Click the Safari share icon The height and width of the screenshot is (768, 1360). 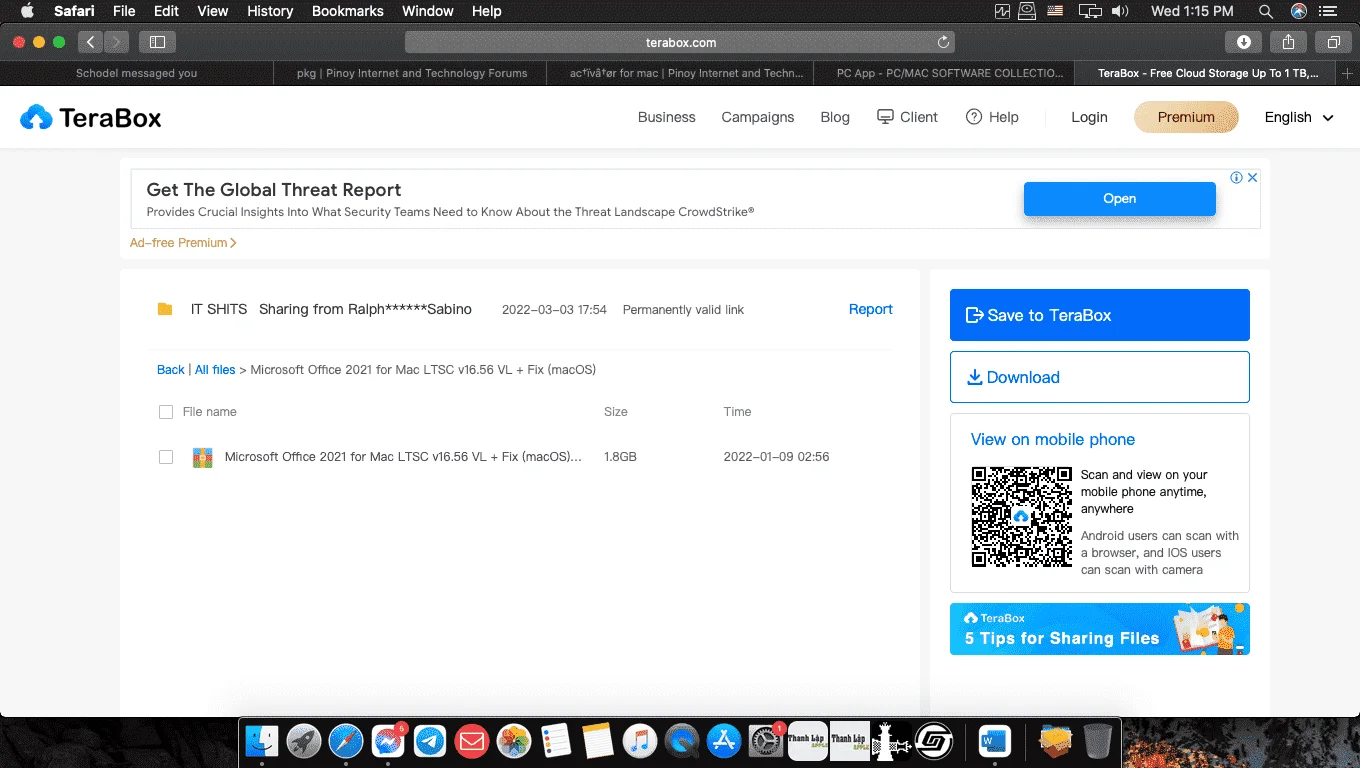coord(1289,42)
